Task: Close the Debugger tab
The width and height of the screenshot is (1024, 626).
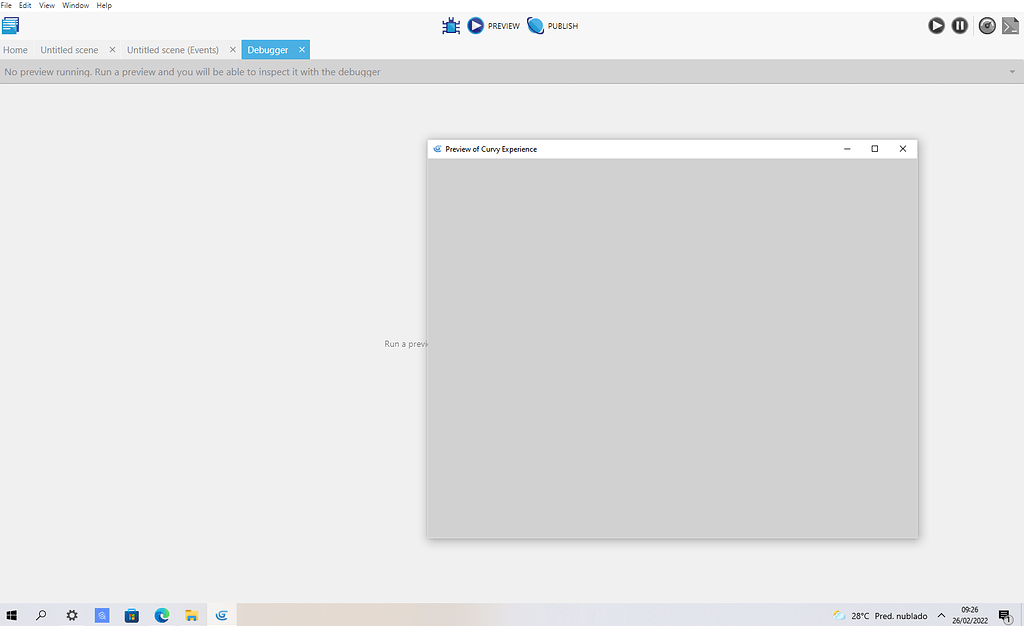Action: tap(301, 49)
